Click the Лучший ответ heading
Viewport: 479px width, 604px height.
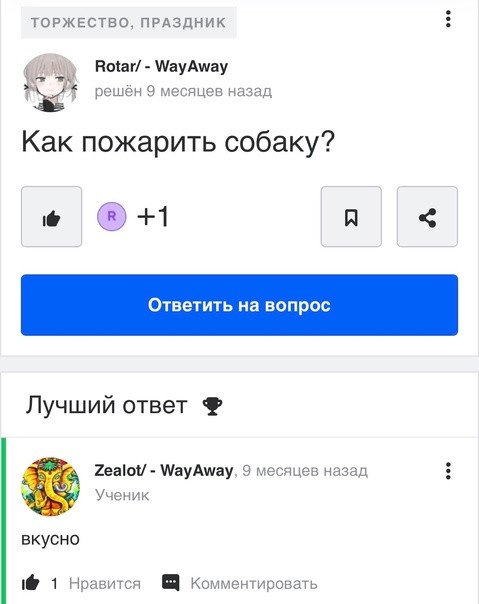[106, 405]
